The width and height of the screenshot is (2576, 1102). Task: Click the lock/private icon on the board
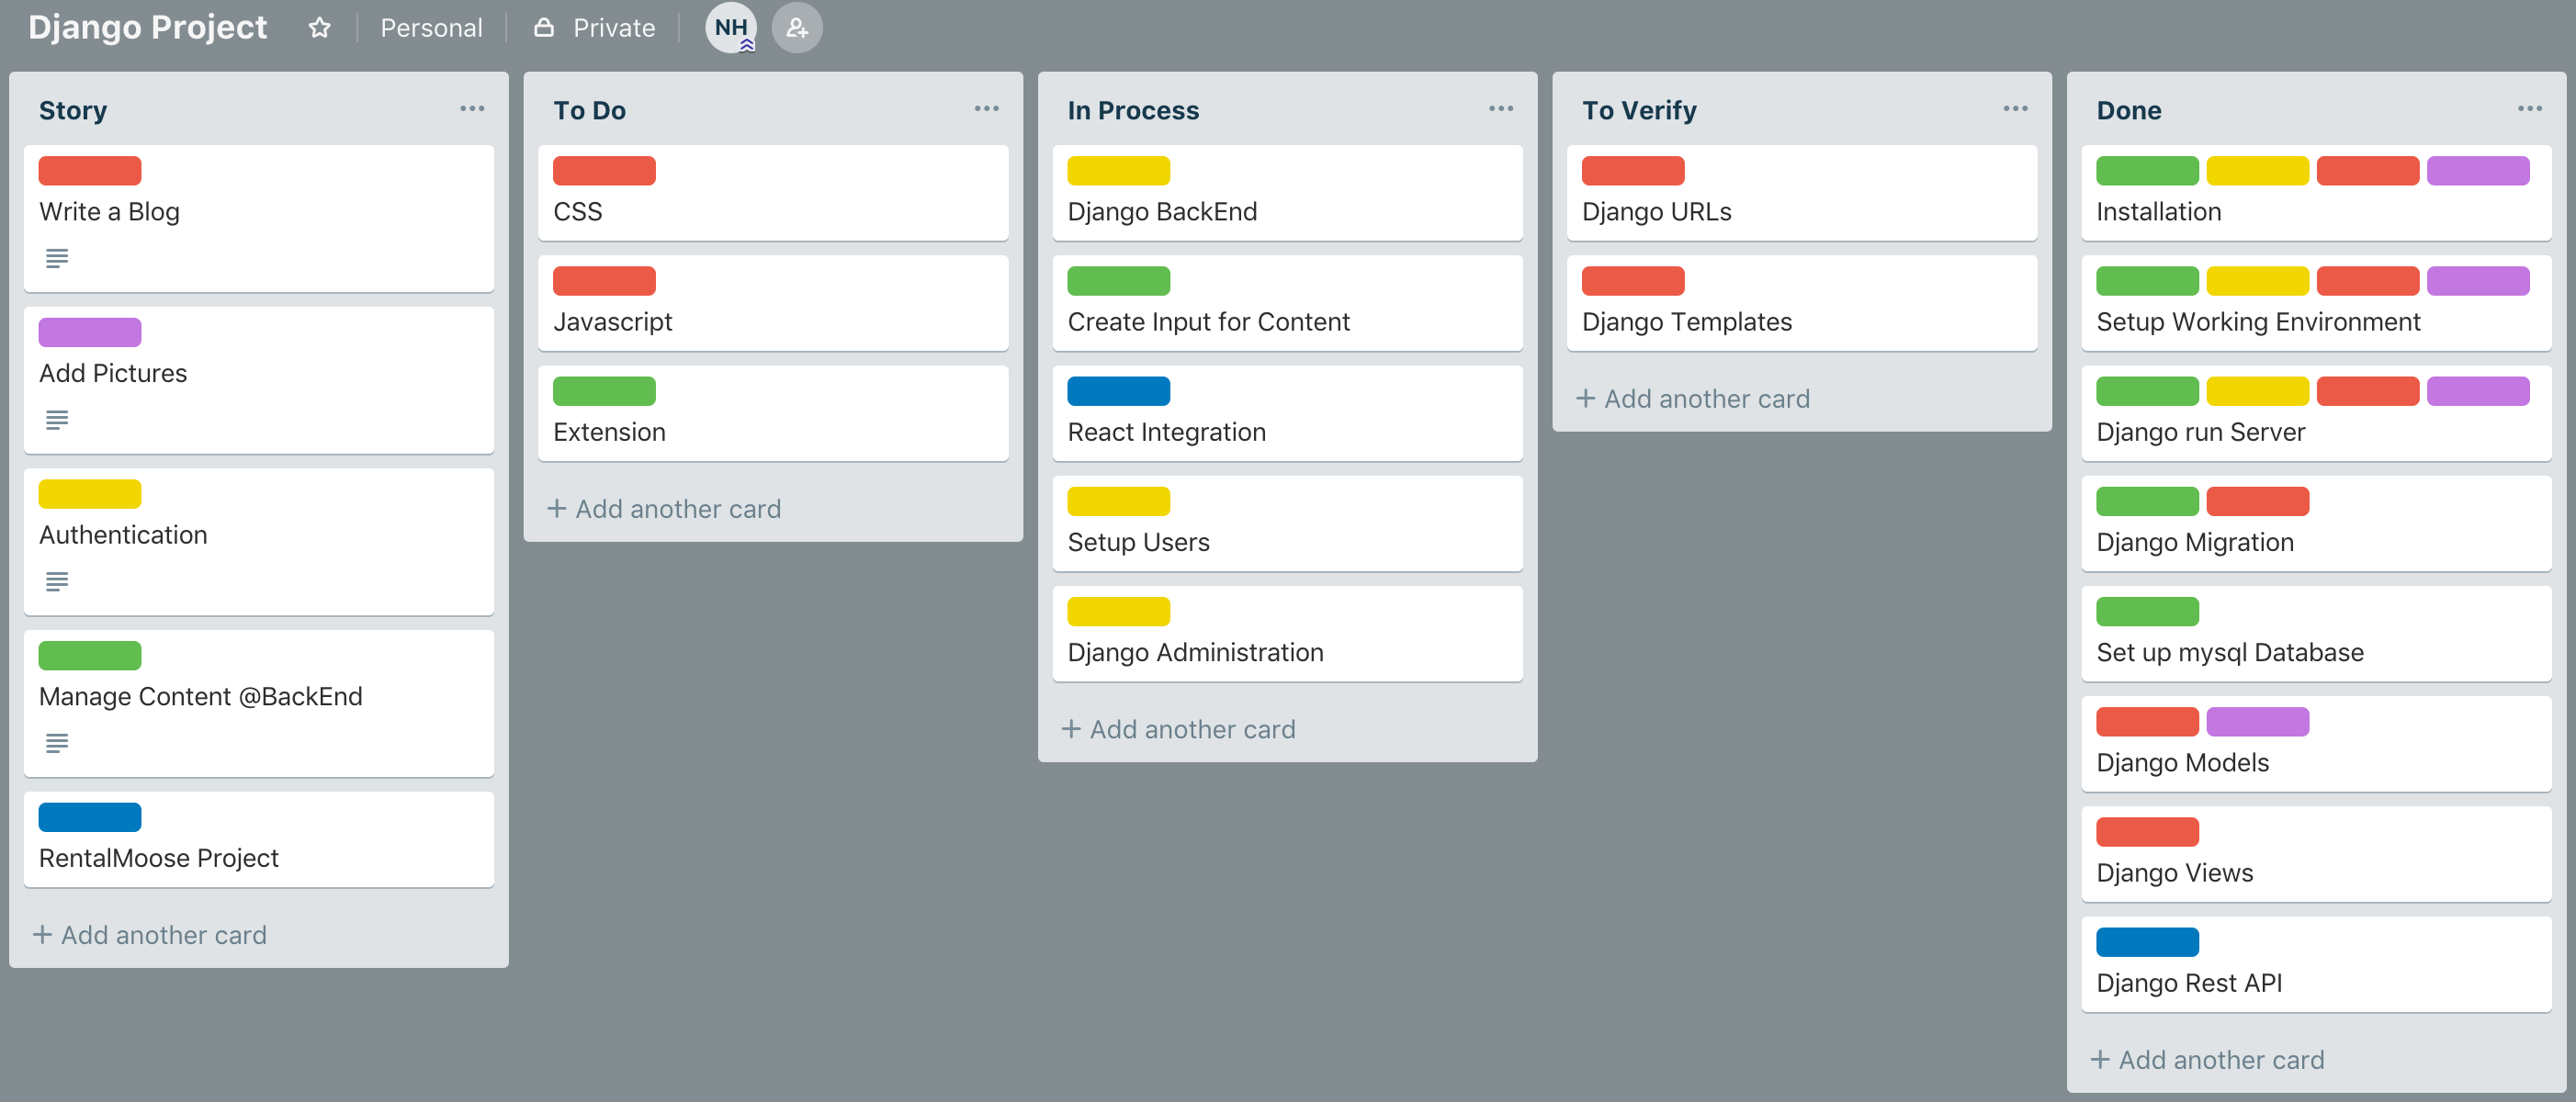pyautogui.click(x=546, y=27)
